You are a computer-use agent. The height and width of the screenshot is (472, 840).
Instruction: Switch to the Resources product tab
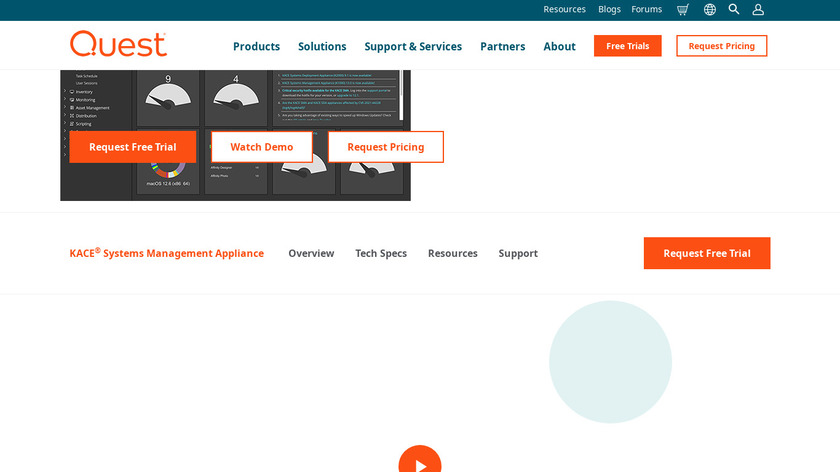coord(453,253)
